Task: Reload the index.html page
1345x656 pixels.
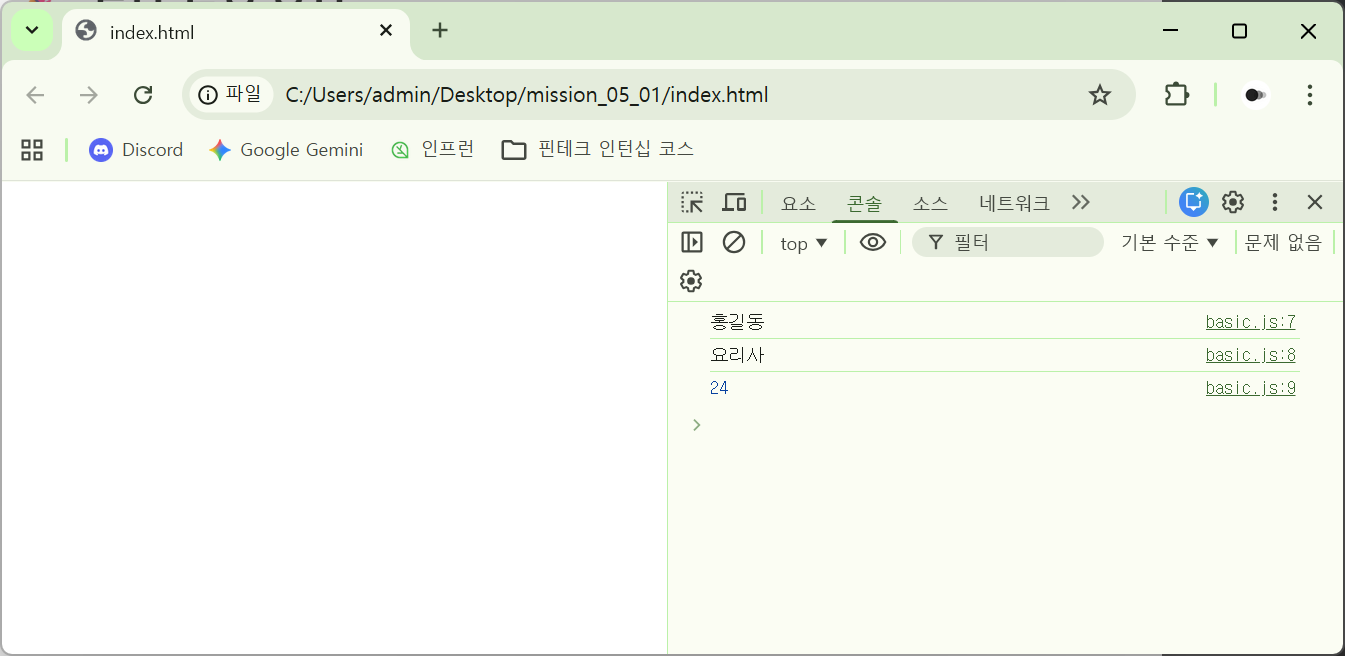Action: coord(143,95)
